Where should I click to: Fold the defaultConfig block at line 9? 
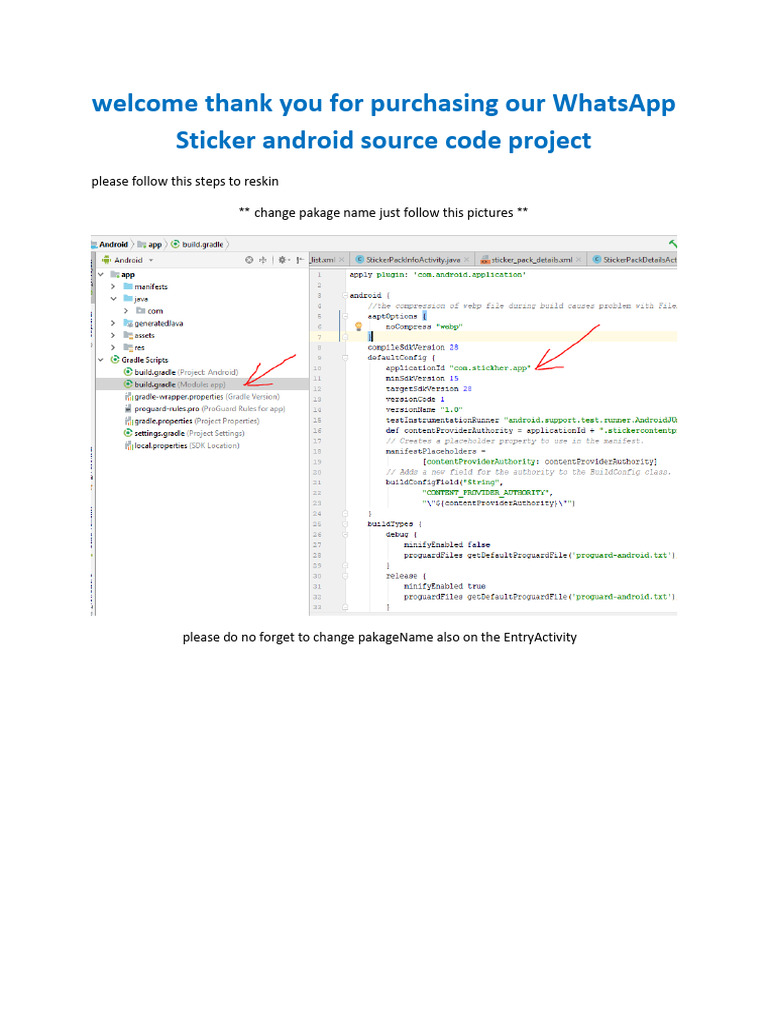345,358
